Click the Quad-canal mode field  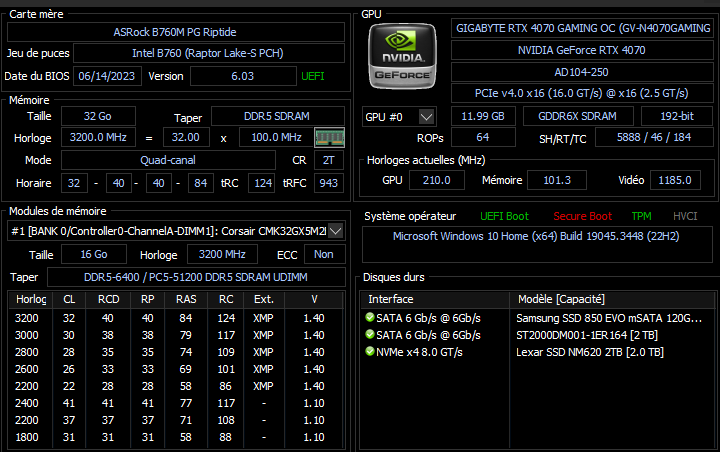[168, 160]
